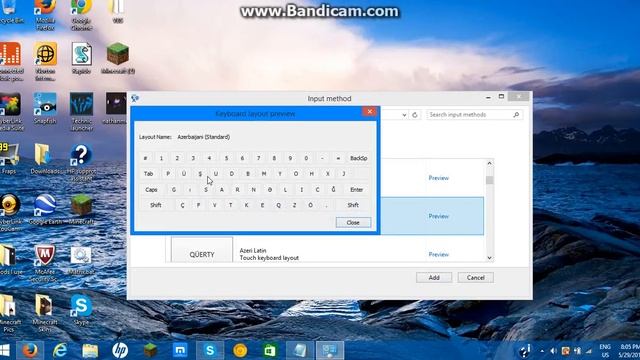Open Google Earth desktop shortcut
Image resolution: width=640 pixels, height=360 pixels.
pyautogui.click(x=45, y=209)
